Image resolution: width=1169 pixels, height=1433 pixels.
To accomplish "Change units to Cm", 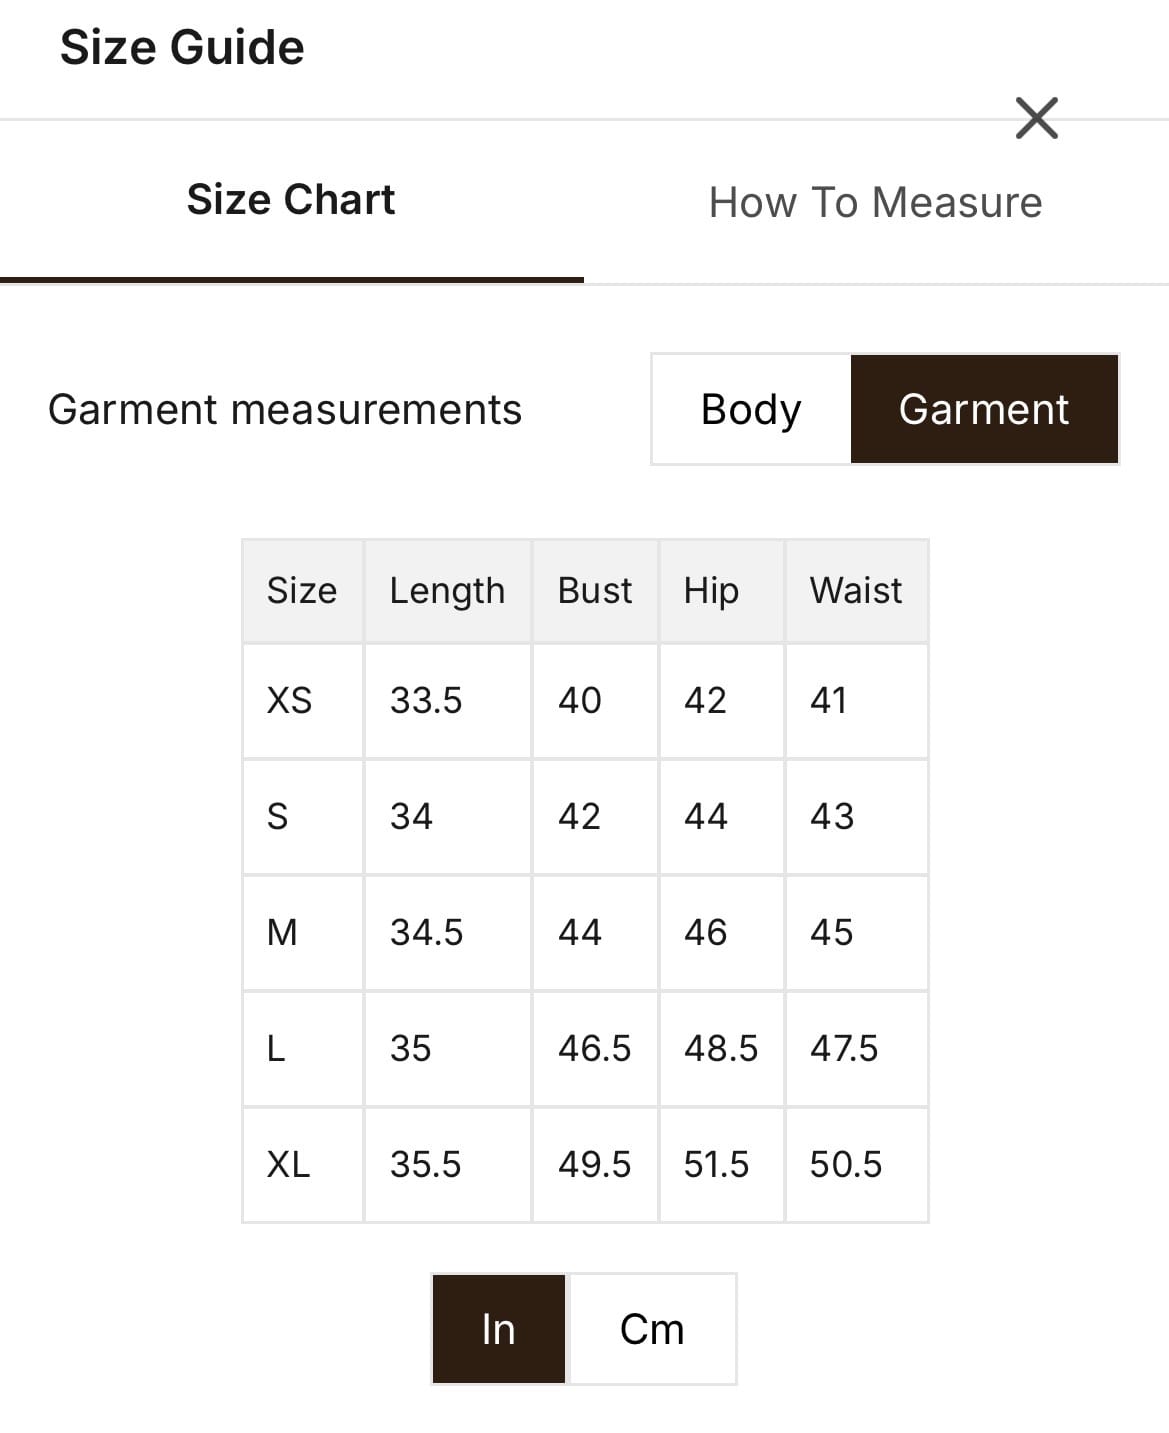I will 652,1329.
